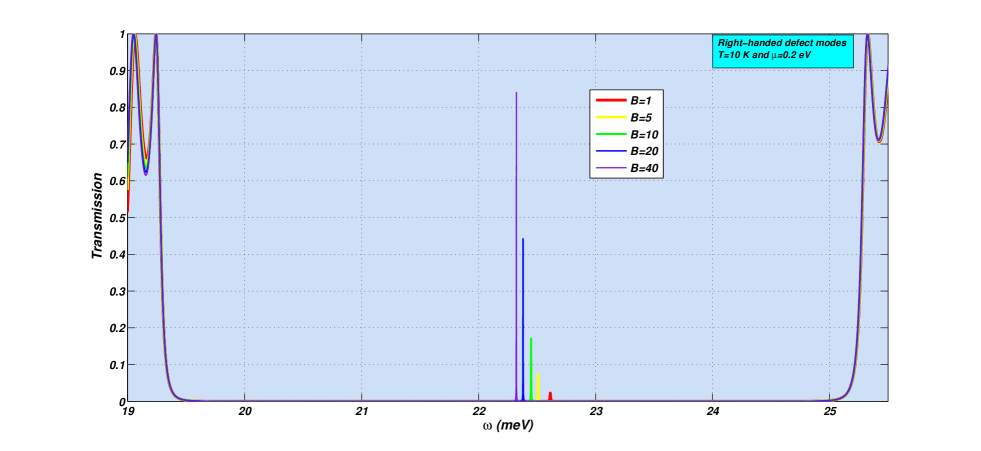
Task: Click x-axis tick label 23
Action: pyautogui.click(x=596, y=411)
